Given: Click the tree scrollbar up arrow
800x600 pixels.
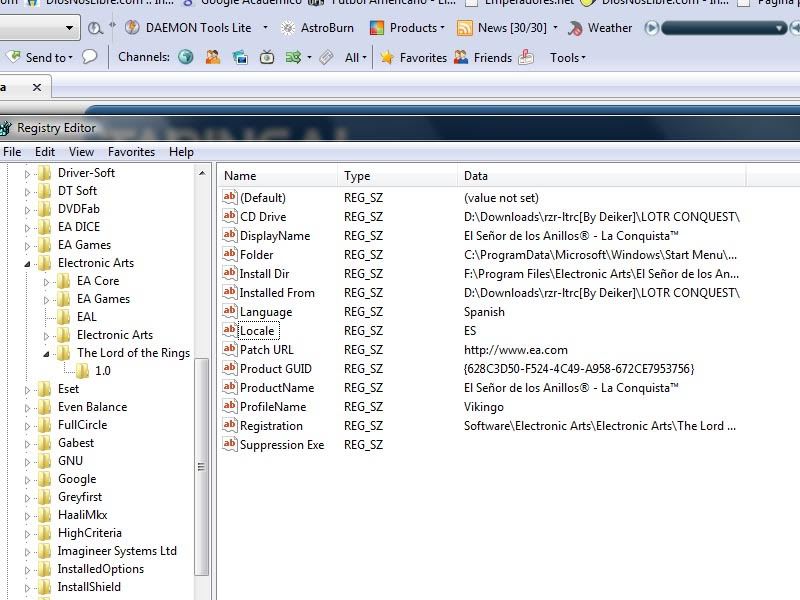Looking at the screenshot, I should pyautogui.click(x=202, y=173).
